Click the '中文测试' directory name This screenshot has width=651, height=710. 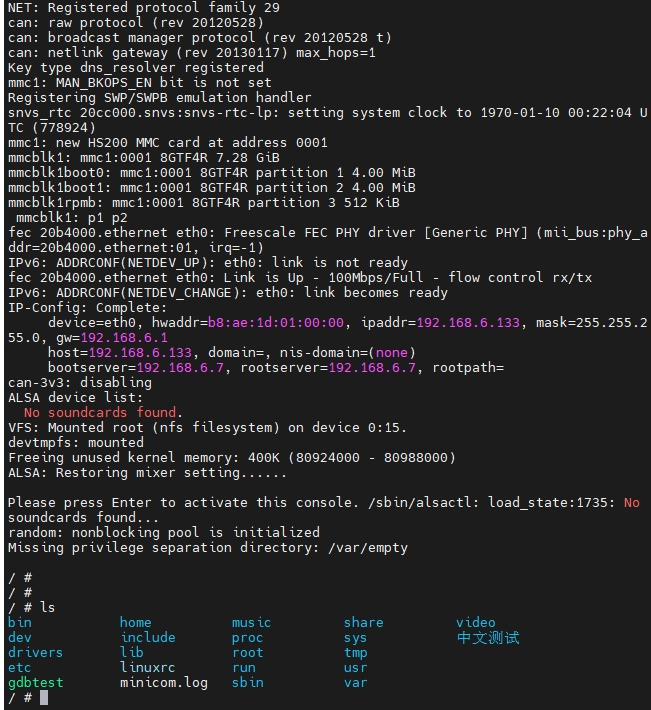pos(488,638)
